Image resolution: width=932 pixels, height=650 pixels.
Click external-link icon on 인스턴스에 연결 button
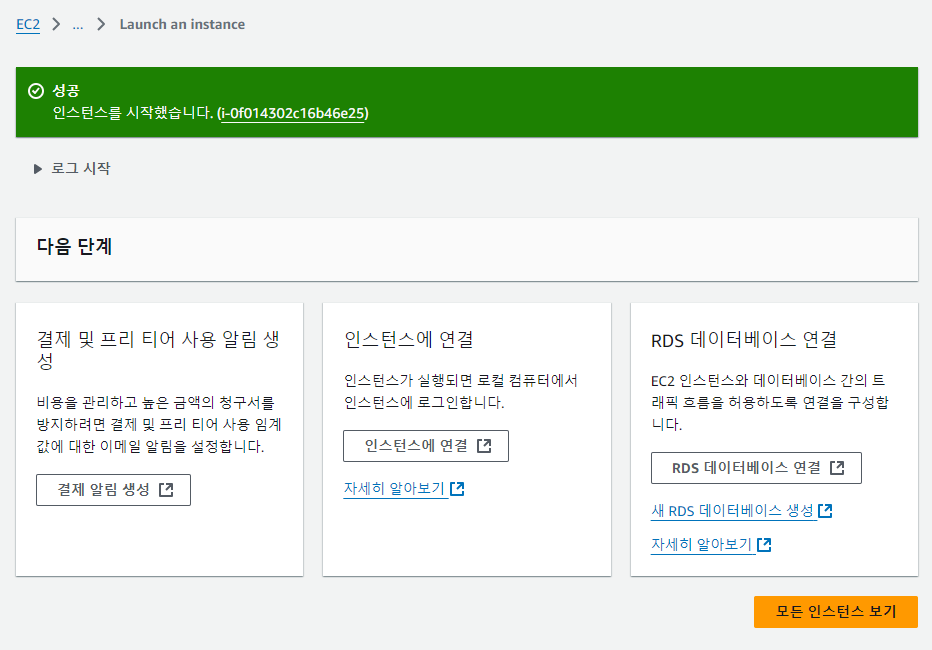coord(484,446)
